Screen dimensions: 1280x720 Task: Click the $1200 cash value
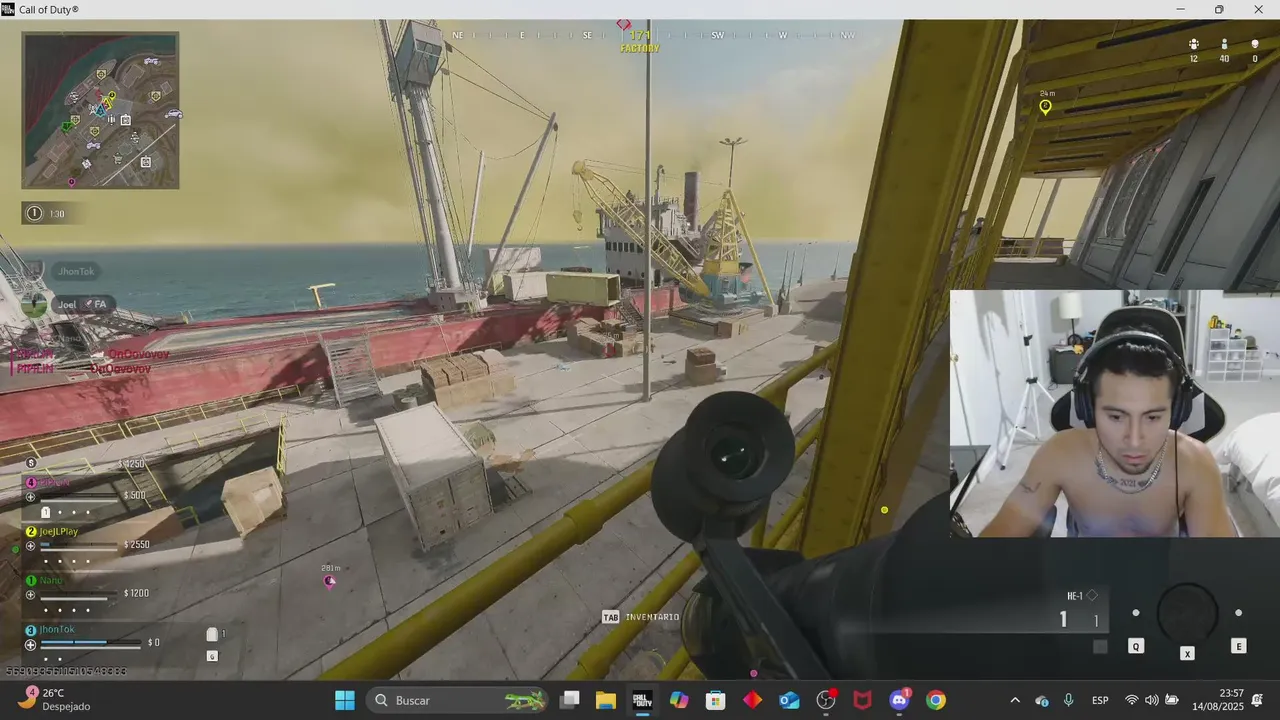(x=137, y=593)
